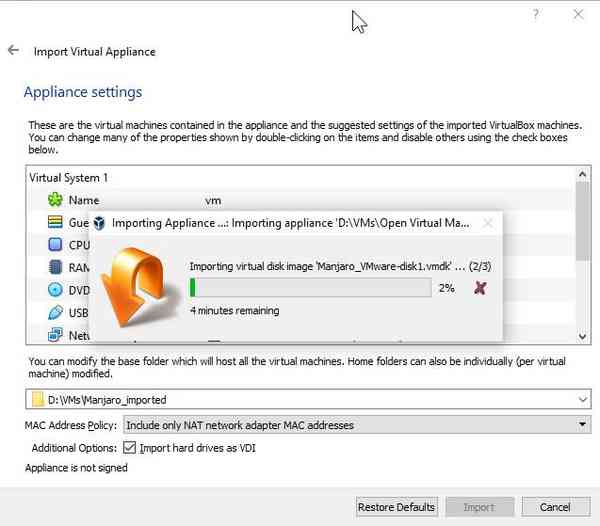
Task: Cancel the import with the red X icon
Action: pos(480,288)
